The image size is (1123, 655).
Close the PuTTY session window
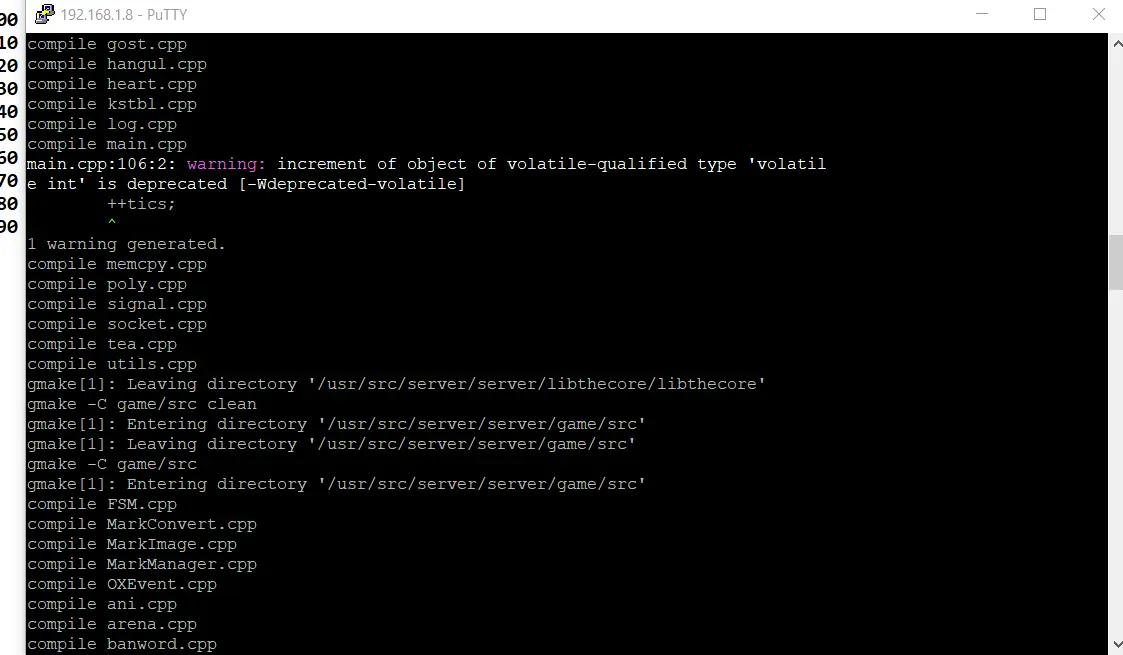click(1099, 14)
